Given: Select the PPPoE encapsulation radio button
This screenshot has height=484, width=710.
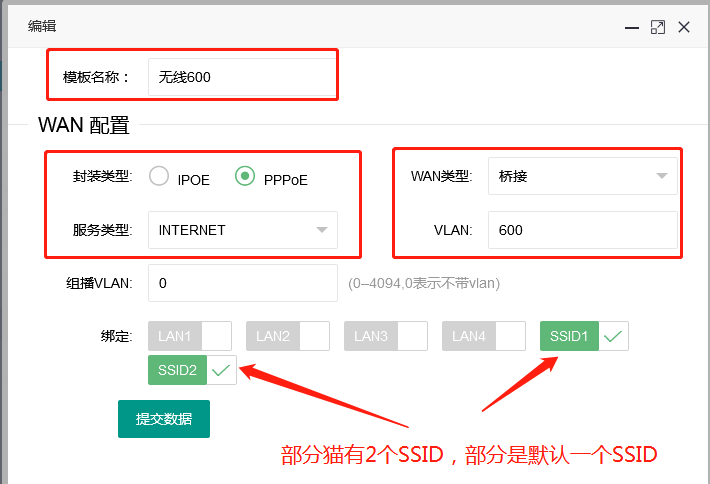Looking at the screenshot, I should coord(244,177).
